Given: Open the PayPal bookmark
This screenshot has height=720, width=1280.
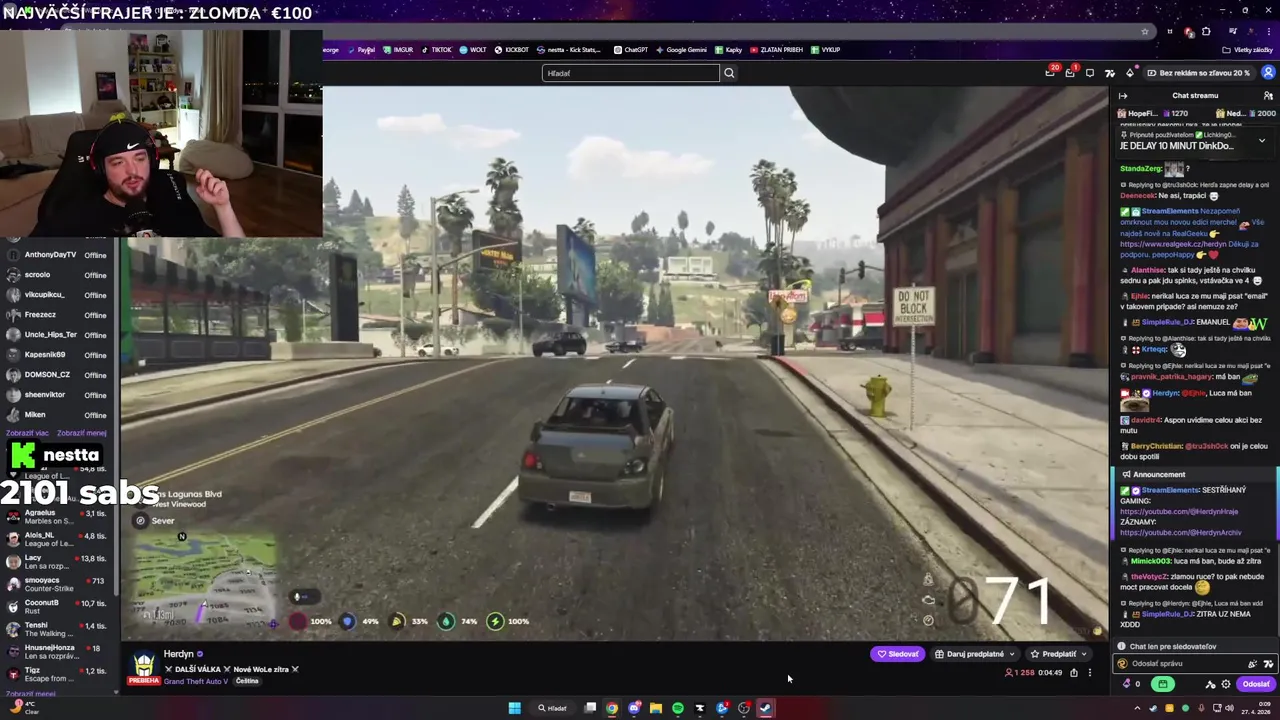Looking at the screenshot, I should [362, 50].
